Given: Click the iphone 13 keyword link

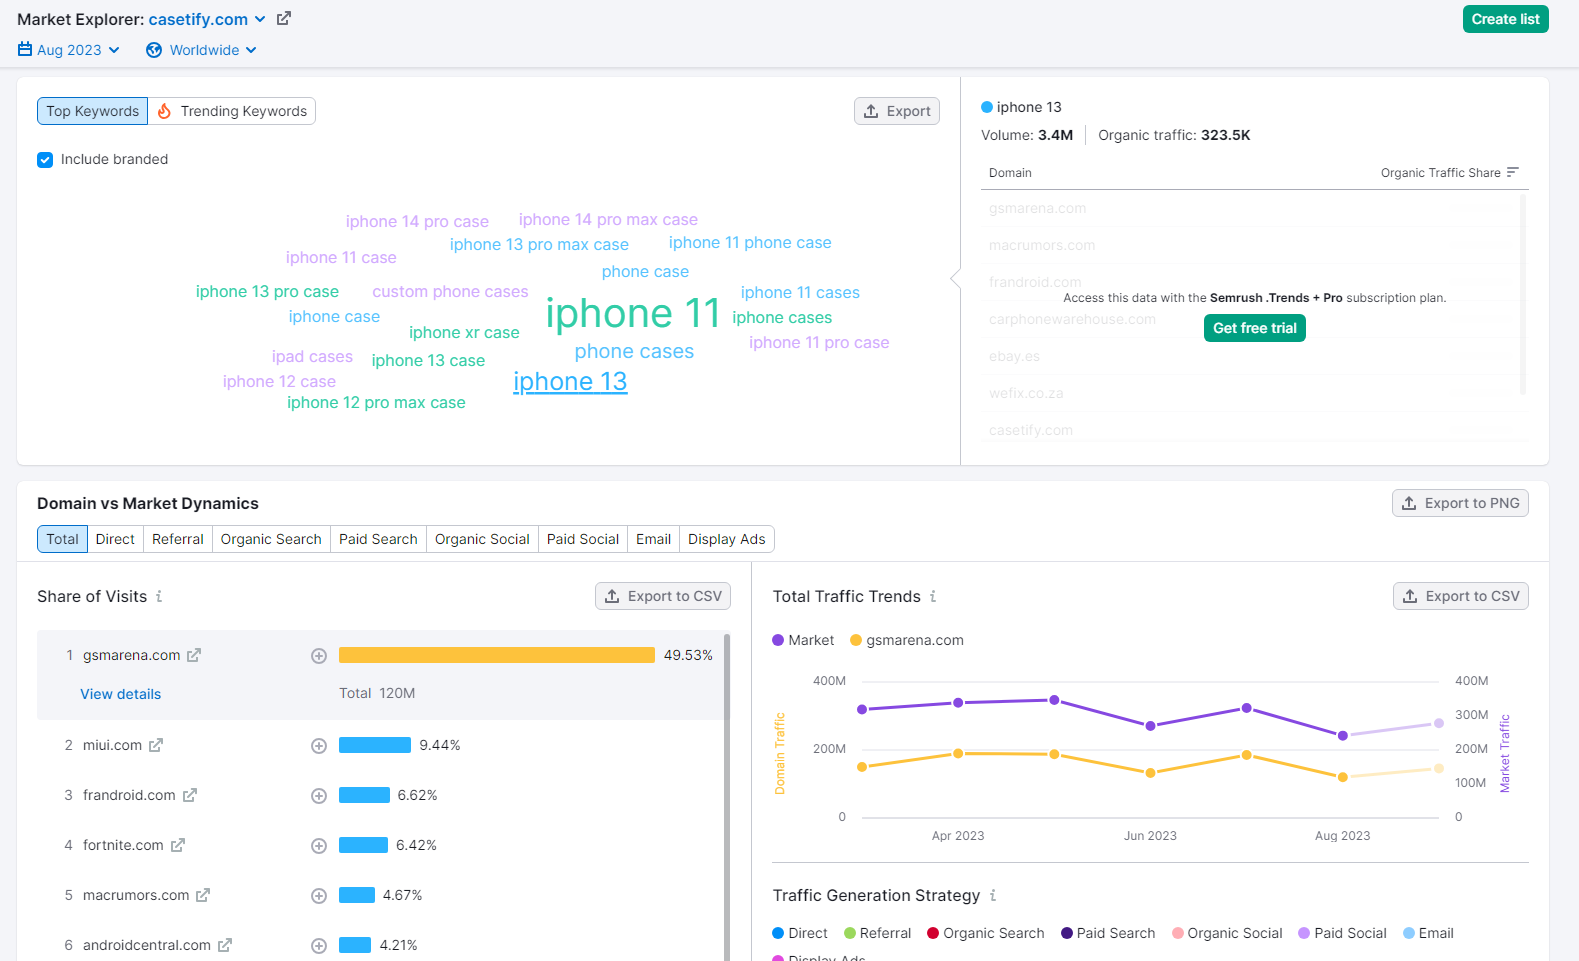Looking at the screenshot, I should [x=570, y=382].
